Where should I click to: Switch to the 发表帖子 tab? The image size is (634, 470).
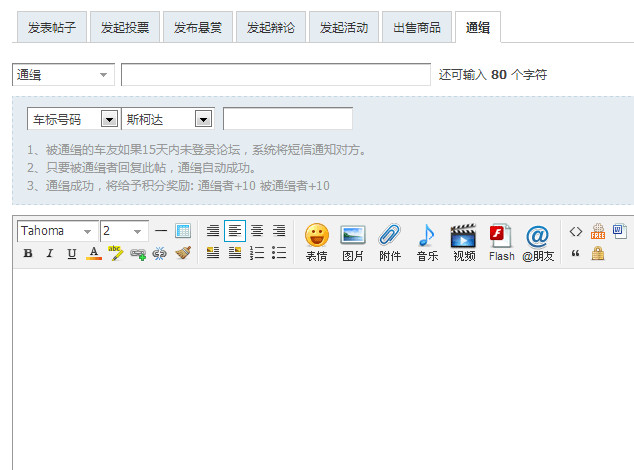[52, 28]
